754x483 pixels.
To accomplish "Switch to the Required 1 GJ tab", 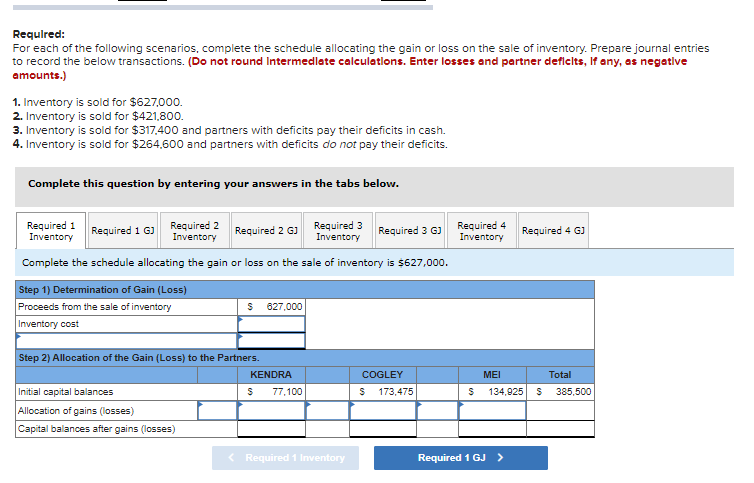I will (123, 231).
